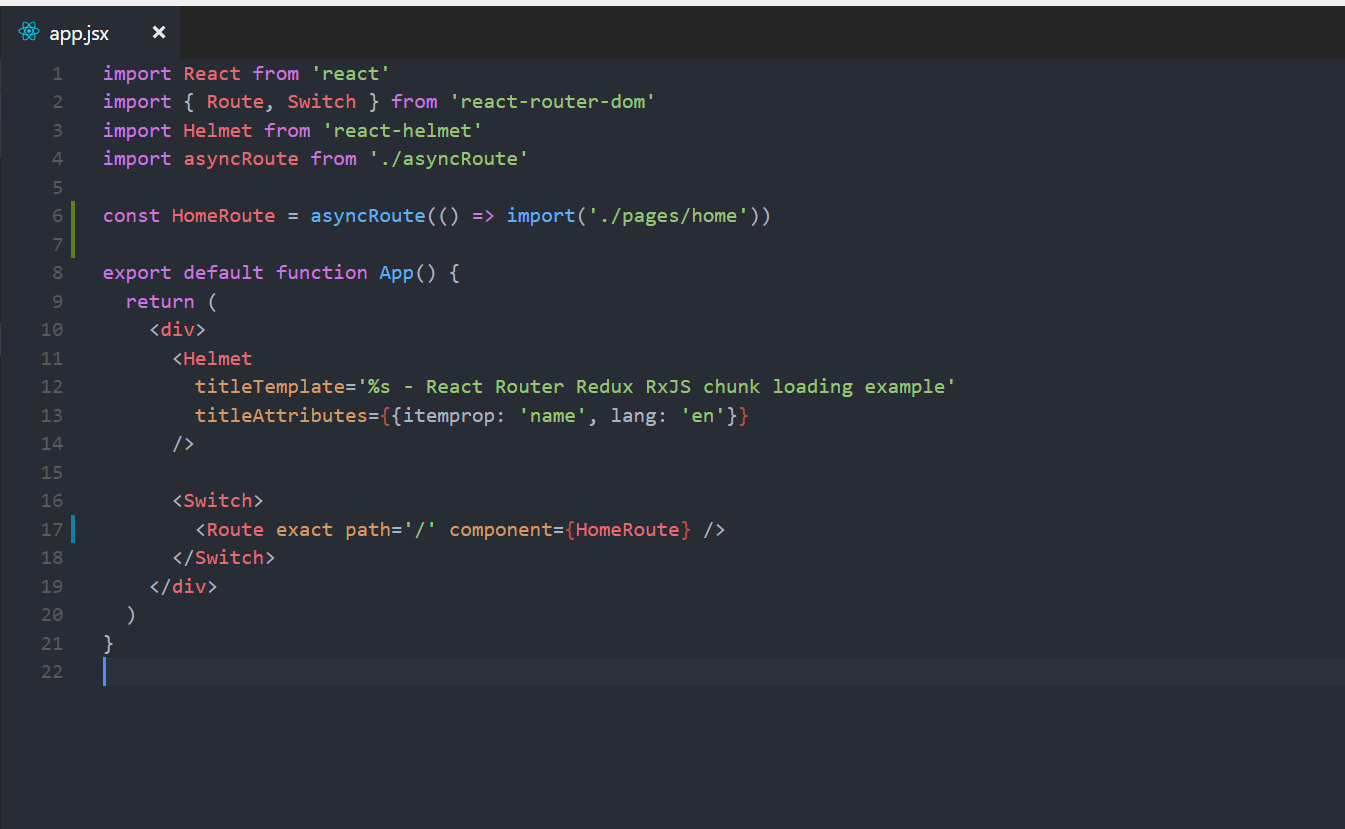The height and width of the screenshot is (829, 1345).
Task: Click the opening div tag on line 10
Action: pyautogui.click(x=178, y=330)
